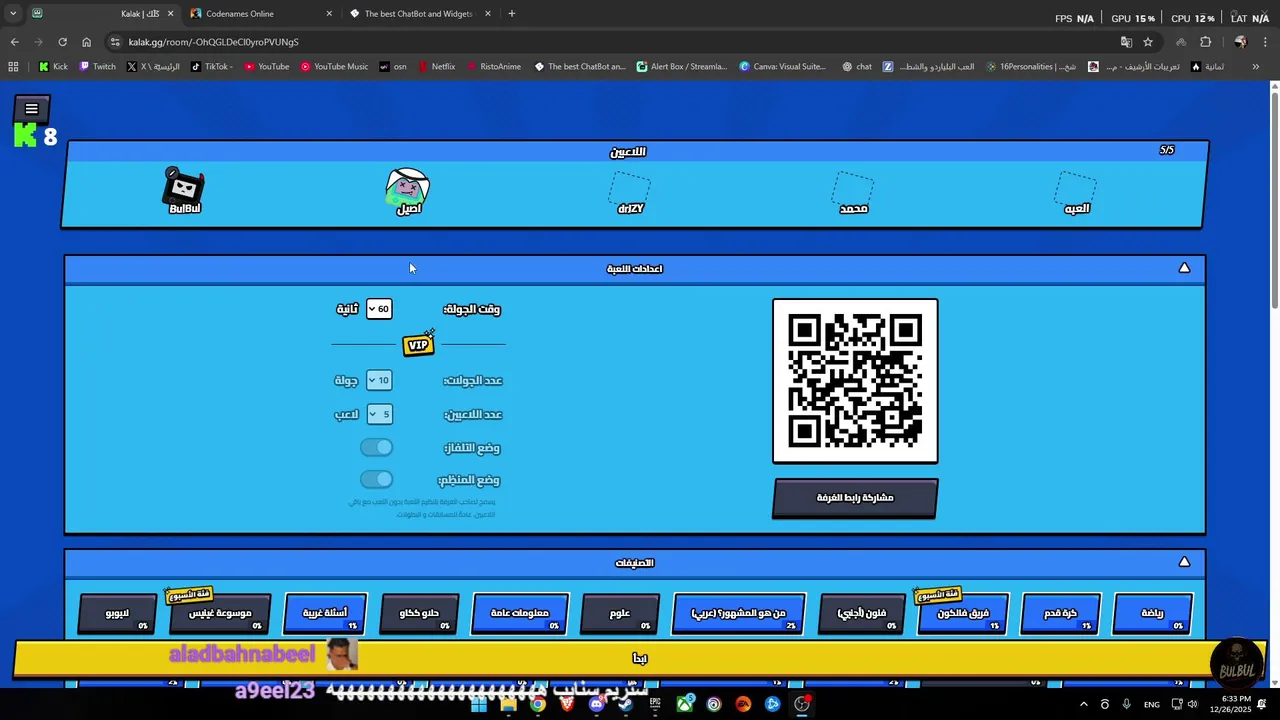Open Steam from the taskbar
The height and width of the screenshot is (720, 1280).
626,704
